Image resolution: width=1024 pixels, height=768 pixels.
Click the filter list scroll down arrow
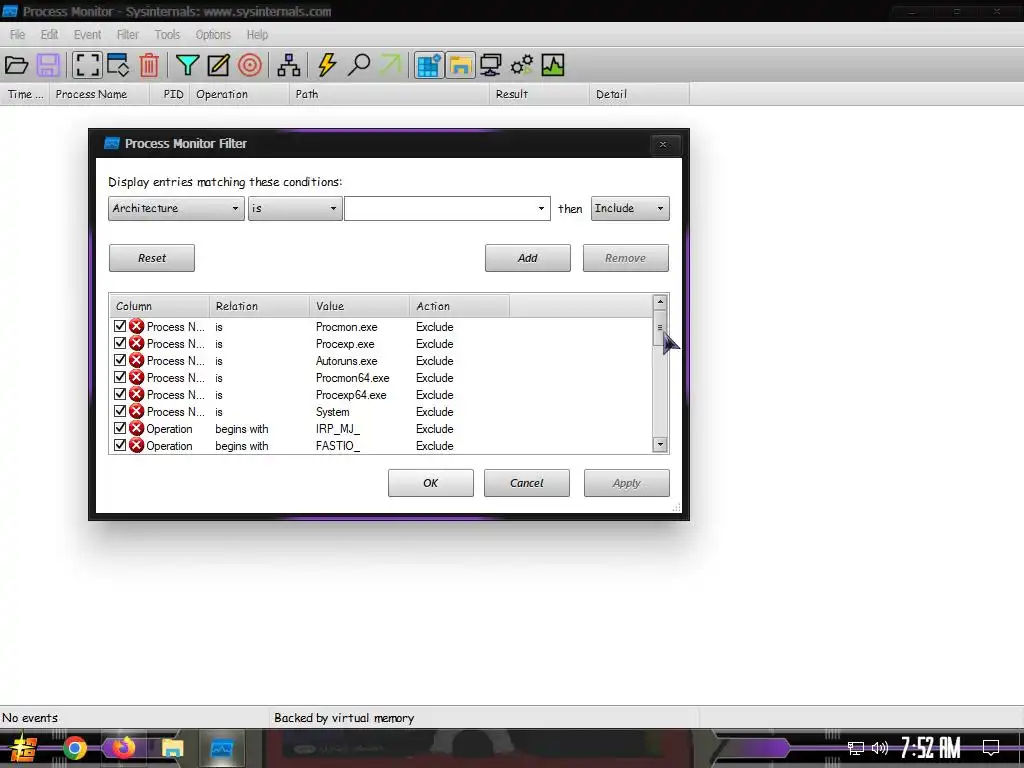(660, 445)
